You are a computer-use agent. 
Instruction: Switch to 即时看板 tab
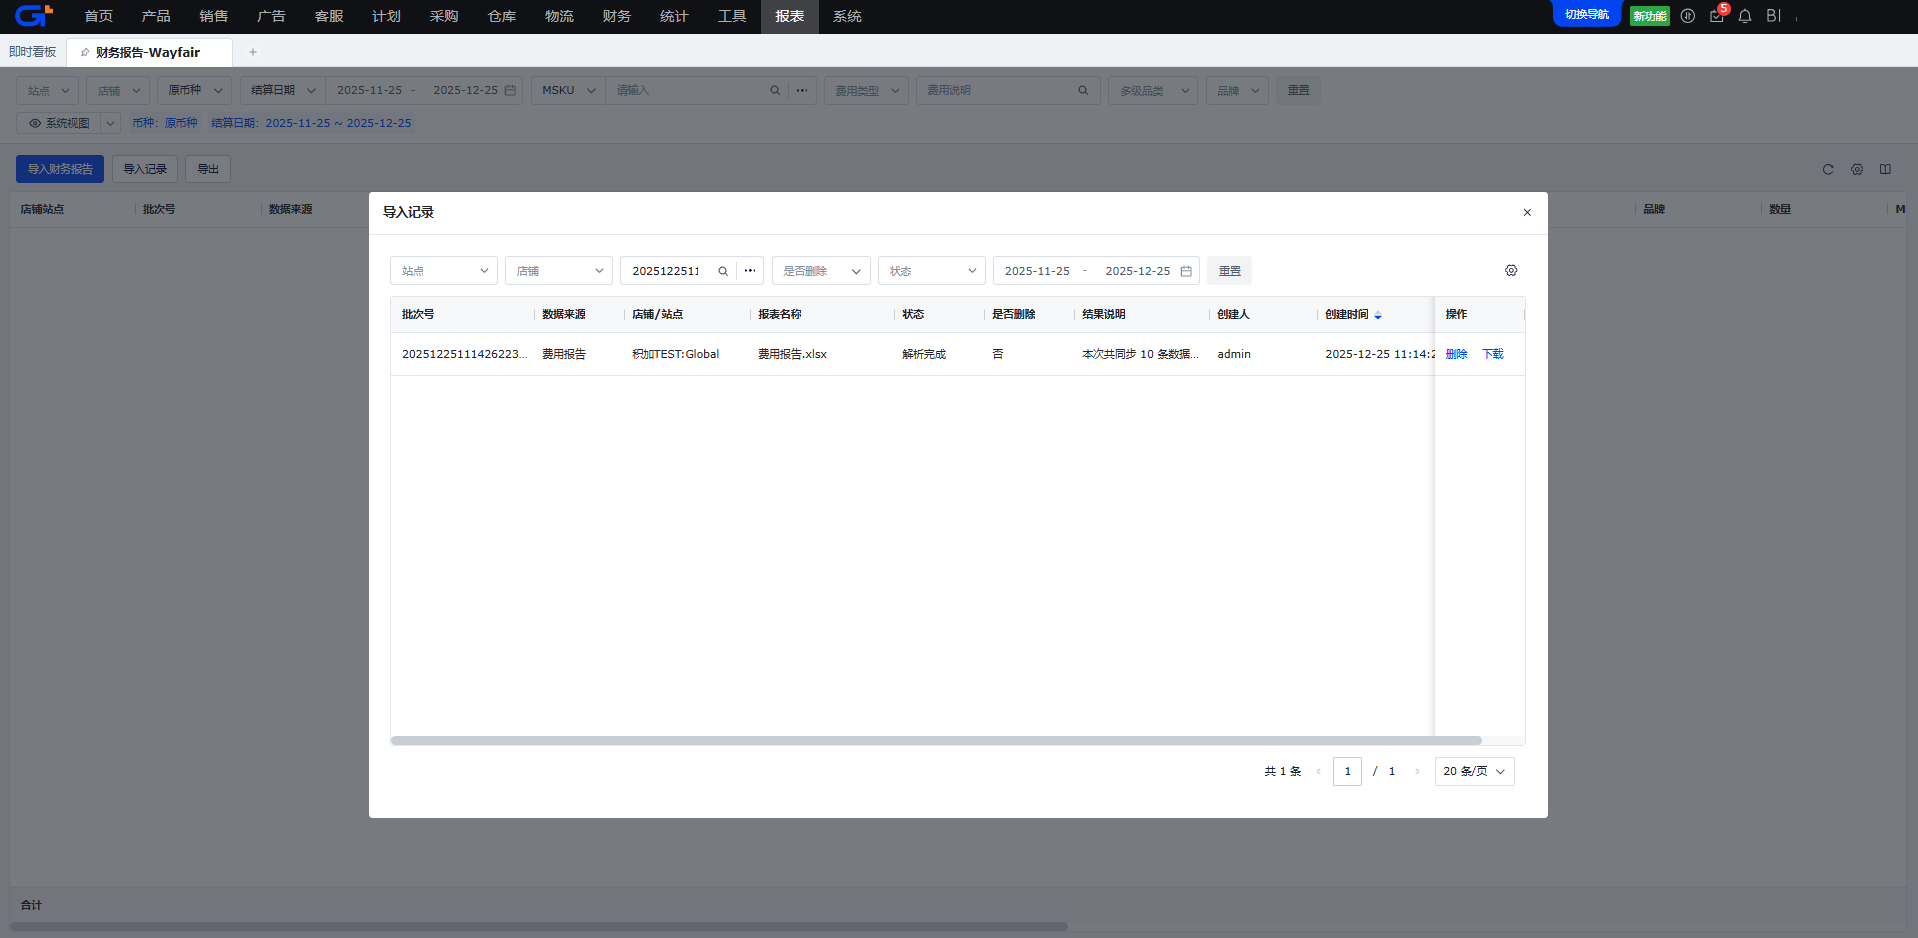[33, 52]
